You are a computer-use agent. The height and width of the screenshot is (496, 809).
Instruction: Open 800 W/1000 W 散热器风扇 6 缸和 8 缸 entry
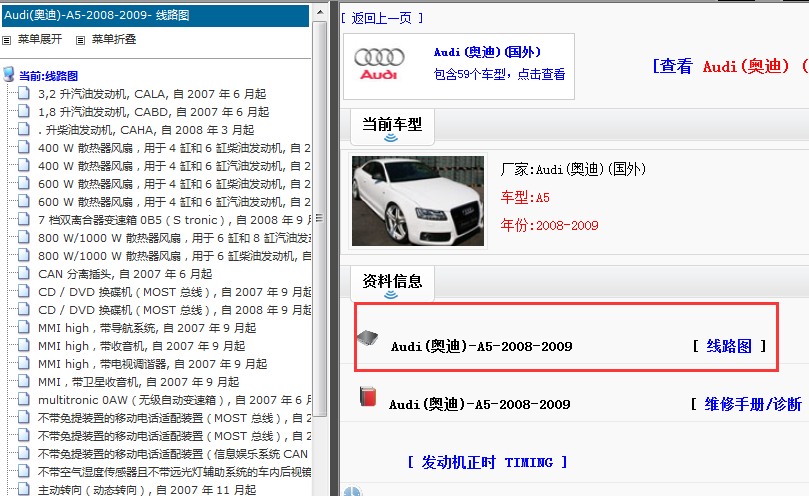pos(174,238)
